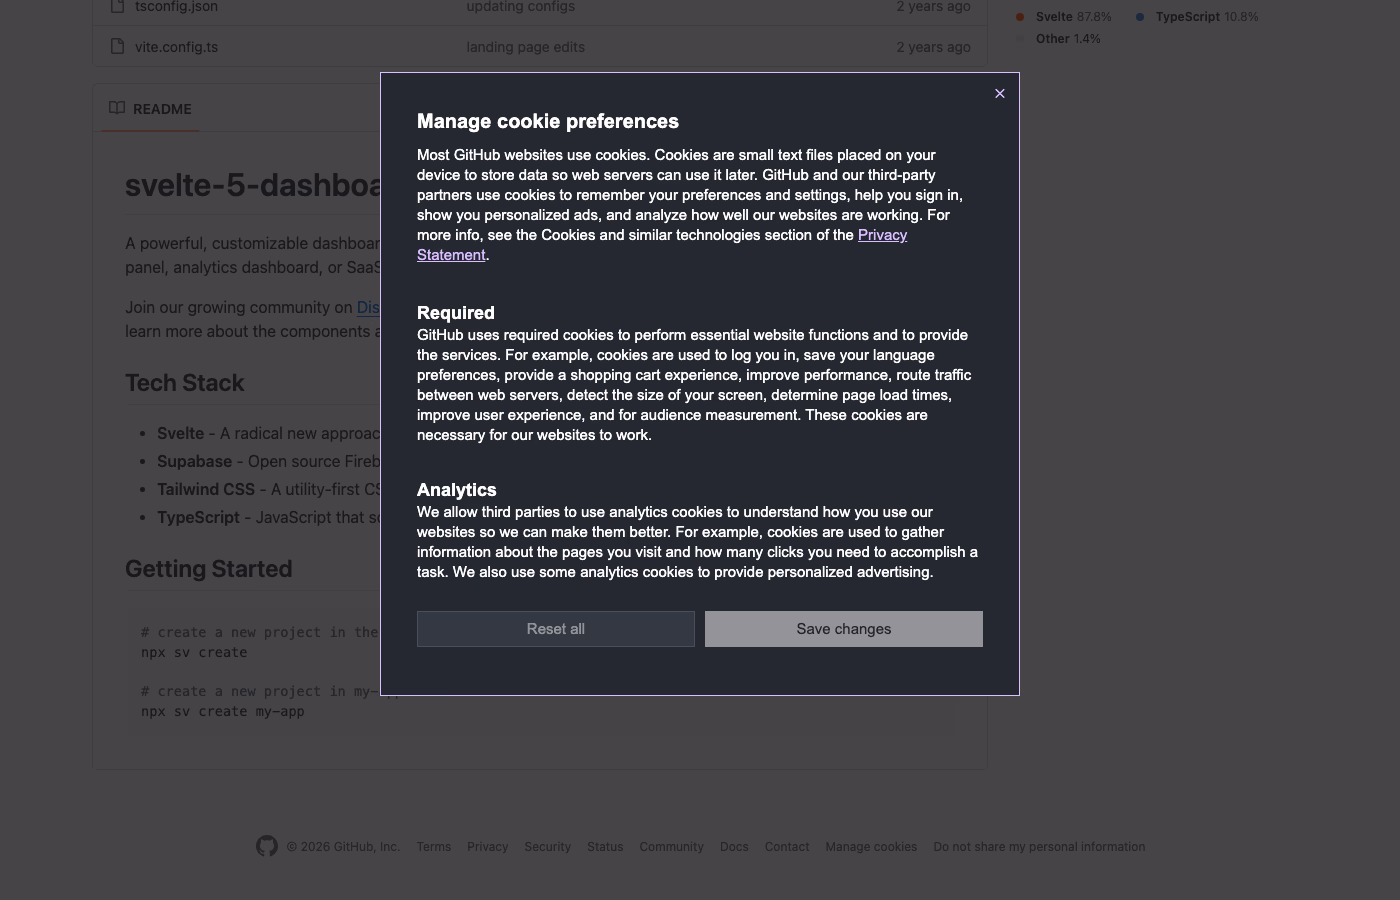
Task: Click the GitHub Octocat logo in footer
Action: click(267, 846)
